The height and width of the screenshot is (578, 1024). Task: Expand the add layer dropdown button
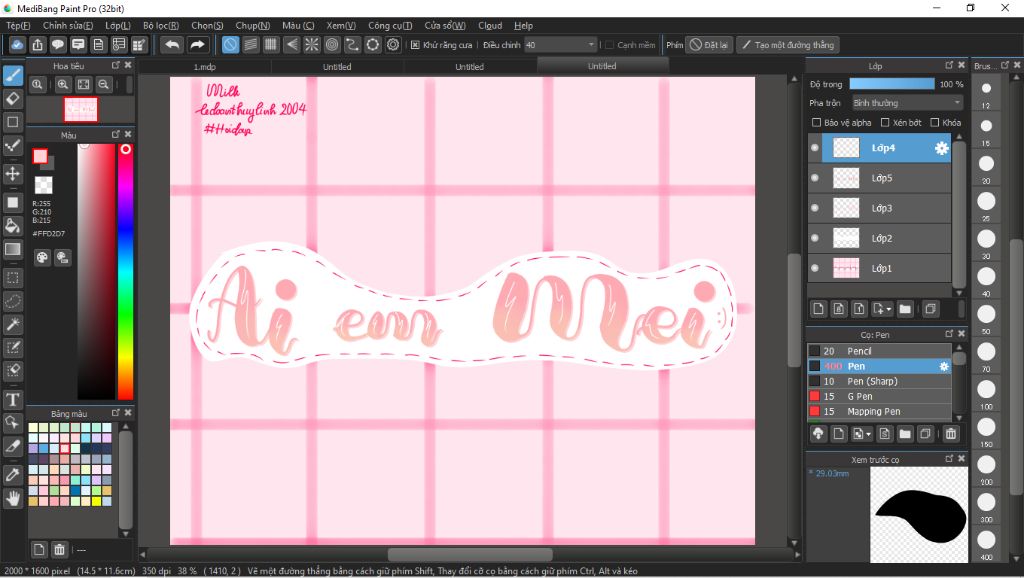click(x=882, y=309)
